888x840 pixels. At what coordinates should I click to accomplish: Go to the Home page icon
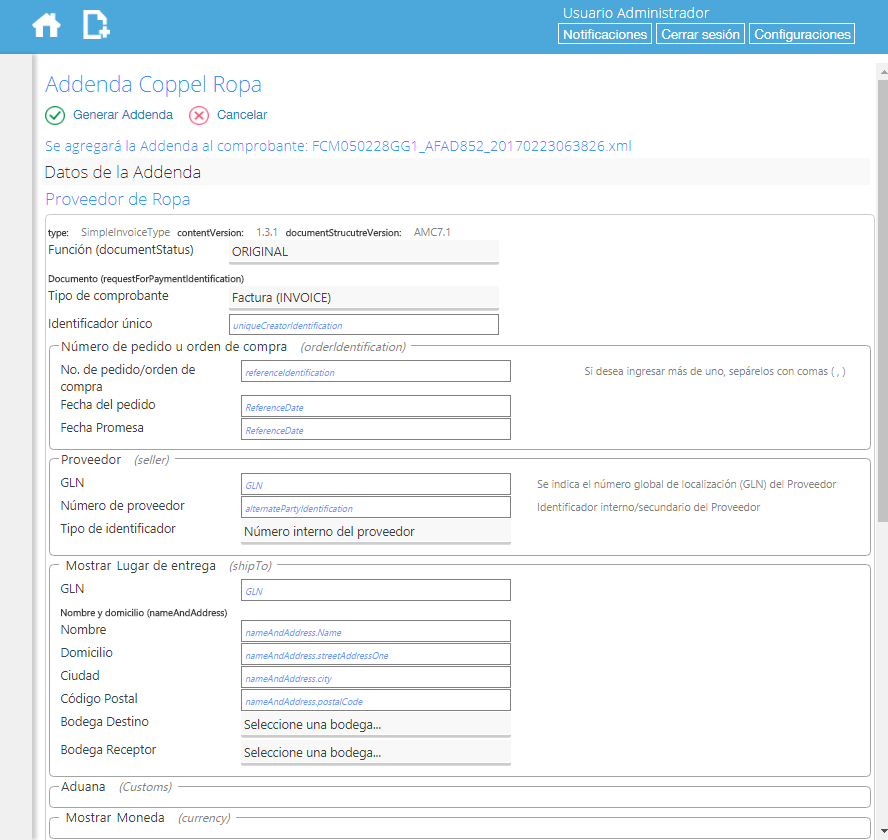pos(46,25)
